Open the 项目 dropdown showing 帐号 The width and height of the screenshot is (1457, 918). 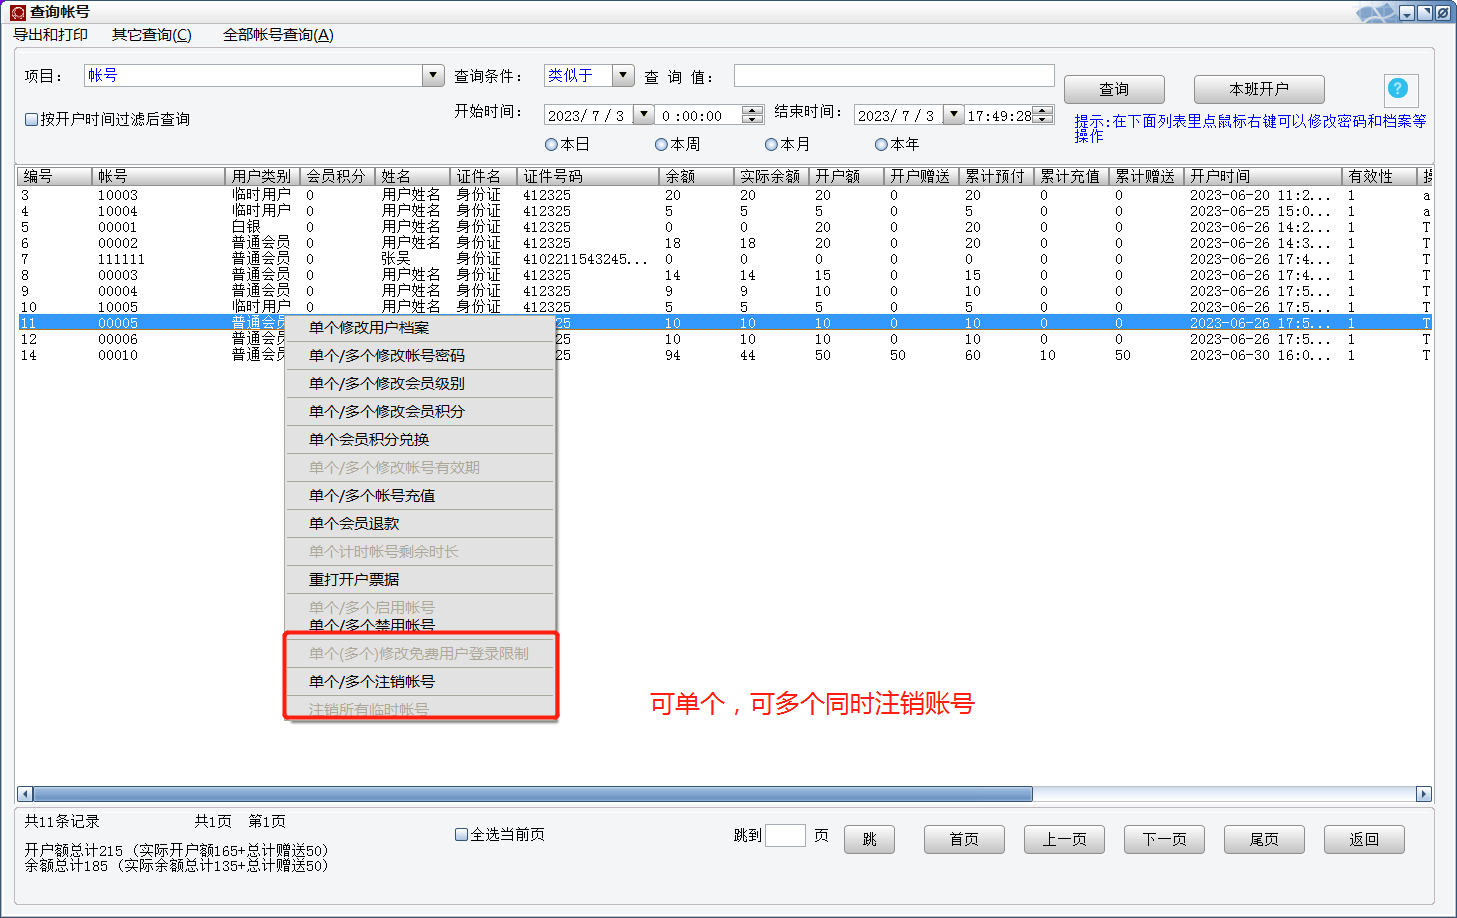coord(433,75)
